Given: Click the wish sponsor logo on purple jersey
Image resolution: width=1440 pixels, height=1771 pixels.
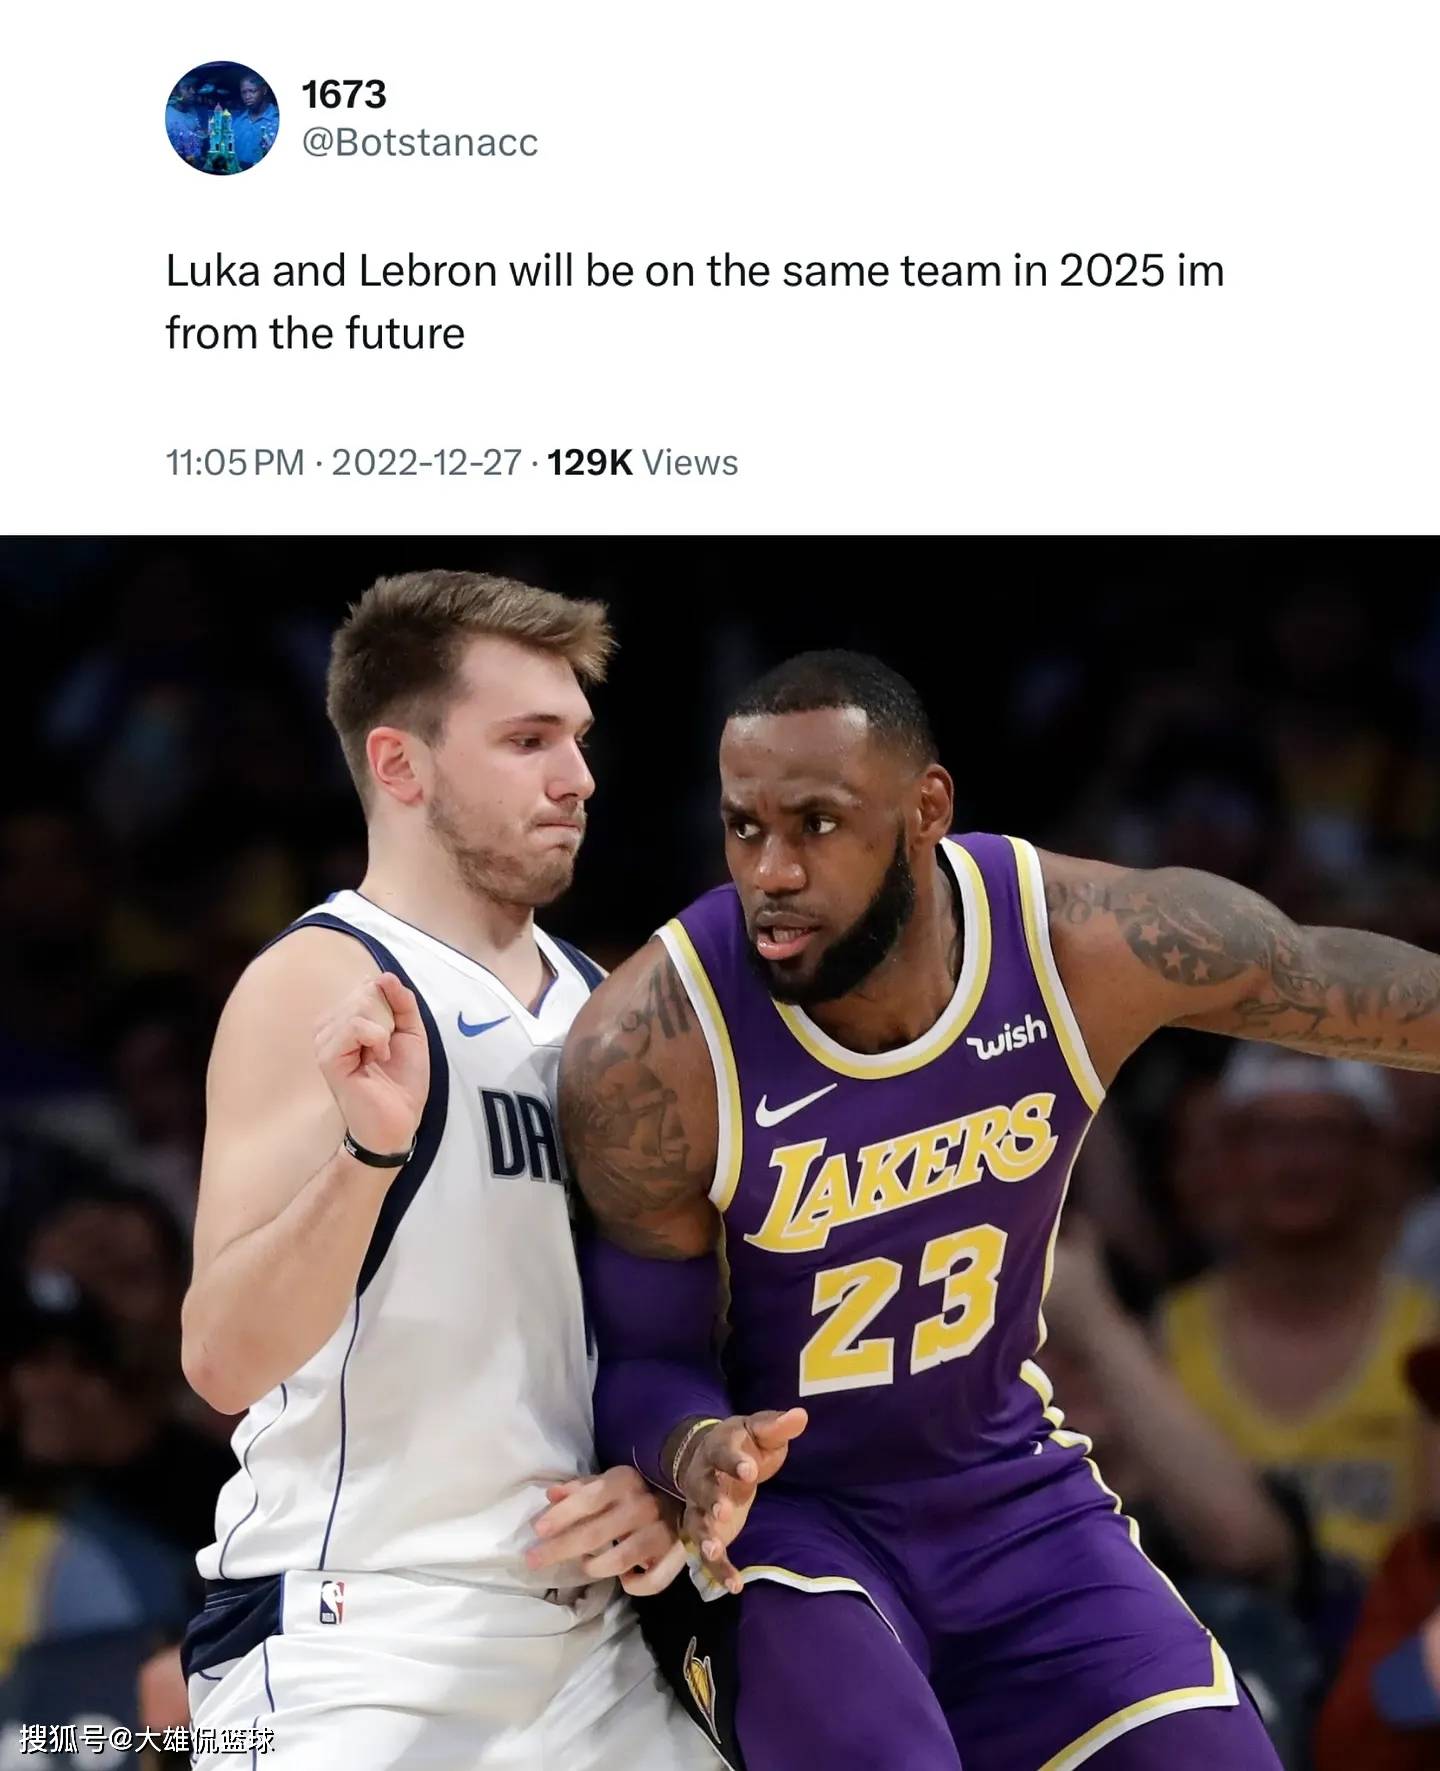Looking at the screenshot, I should click(1007, 1037).
